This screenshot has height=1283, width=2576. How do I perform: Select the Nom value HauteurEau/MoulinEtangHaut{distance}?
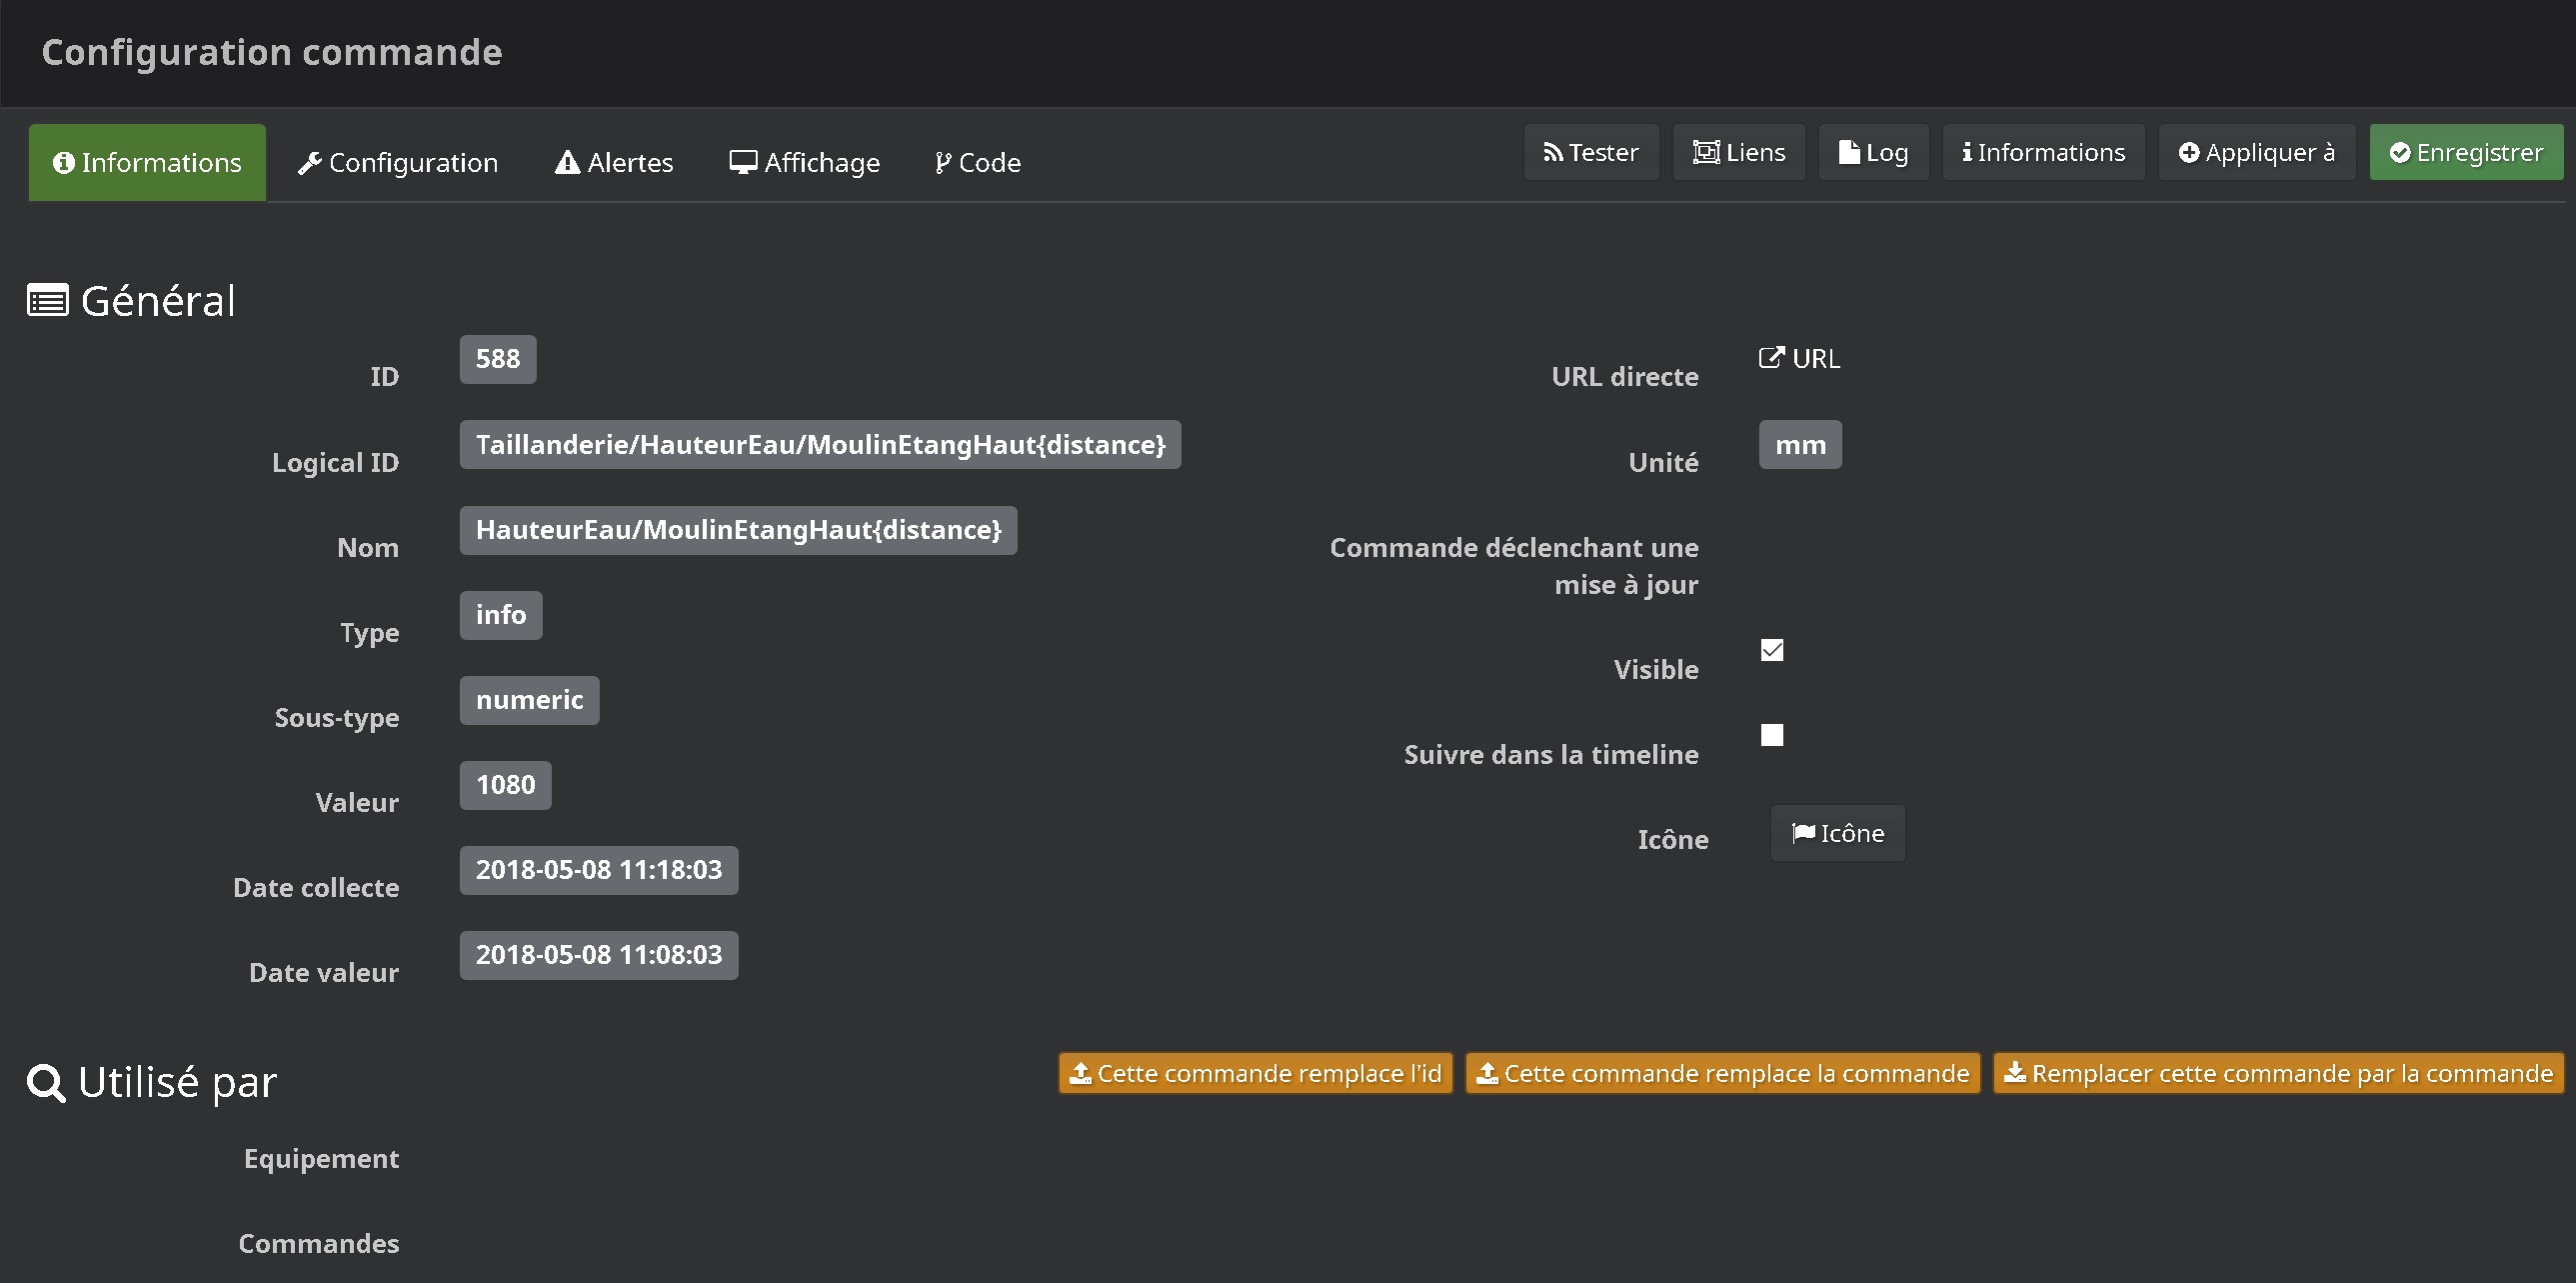738,530
